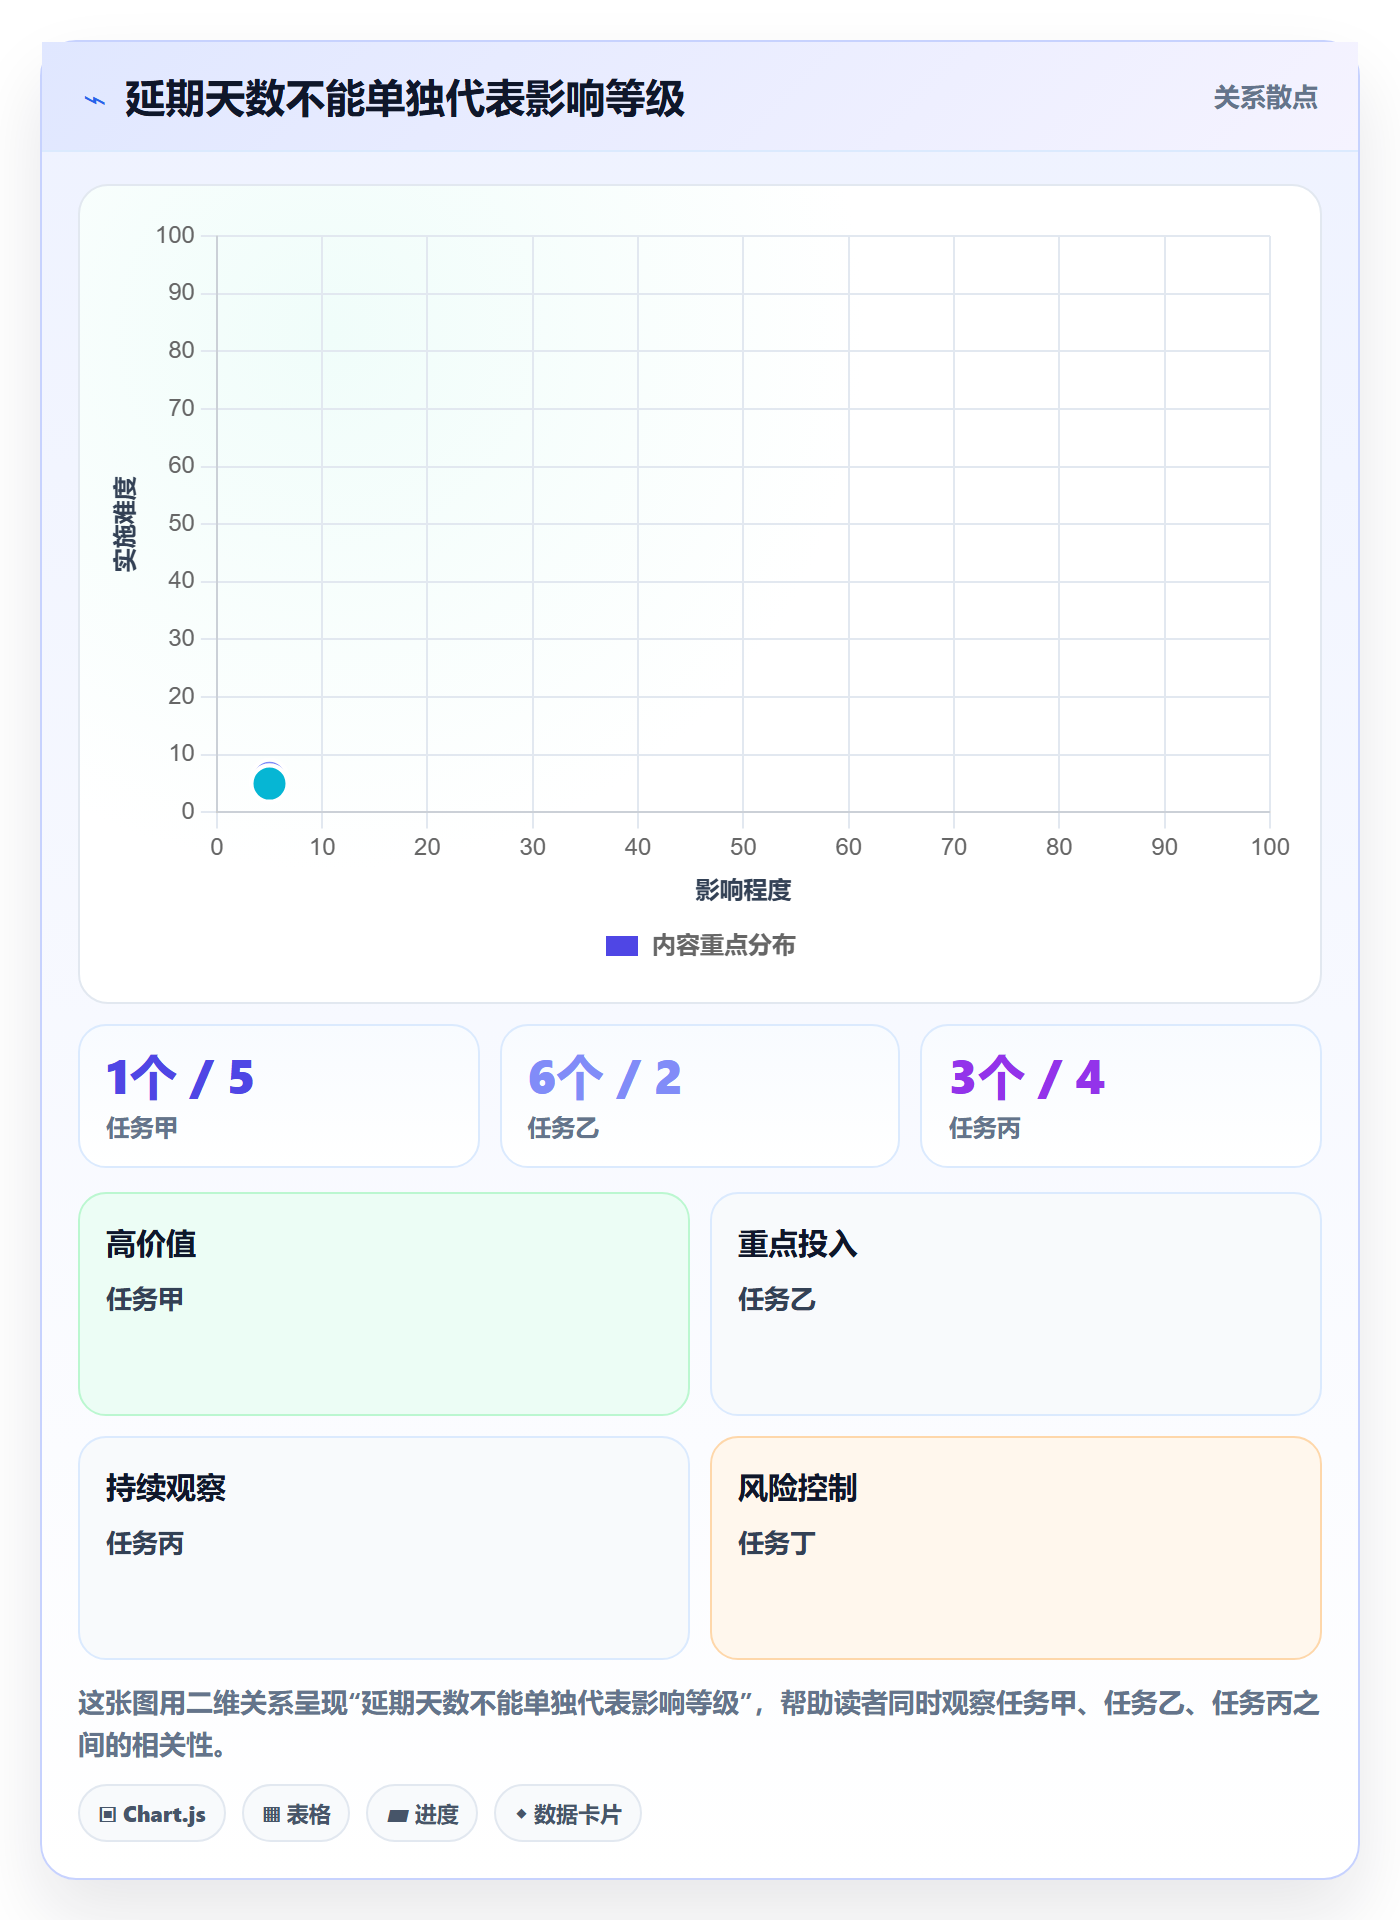Click the 关系散点 label in the header
The width and height of the screenshot is (1400, 1920).
tap(1265, 98)
